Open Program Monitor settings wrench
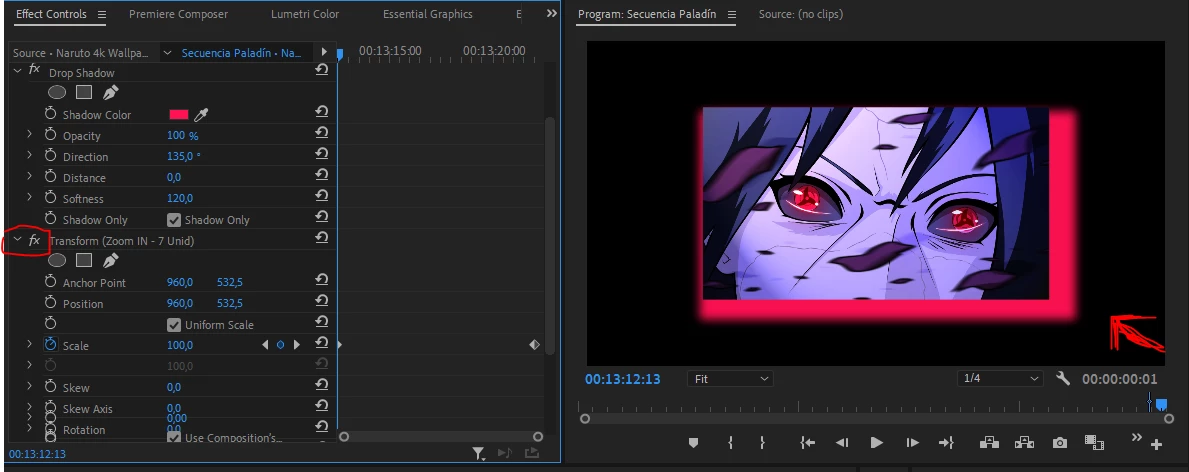The height and width of the screenshot is (472, 1189). click(x=1062, y=378)
